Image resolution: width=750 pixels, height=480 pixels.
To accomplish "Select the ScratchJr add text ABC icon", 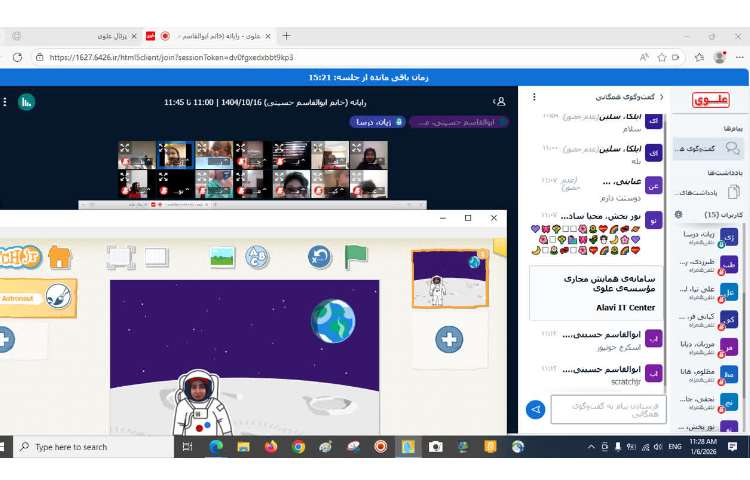I will [x=257, y=257].
